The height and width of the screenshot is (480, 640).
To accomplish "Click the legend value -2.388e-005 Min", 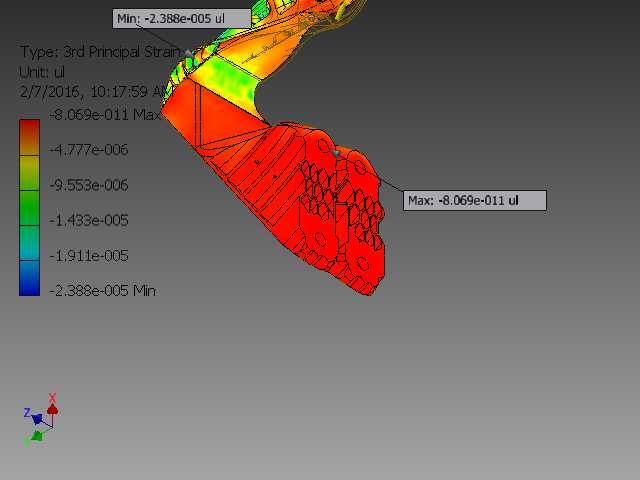I will pyautogui.click(x=102, y=291).
